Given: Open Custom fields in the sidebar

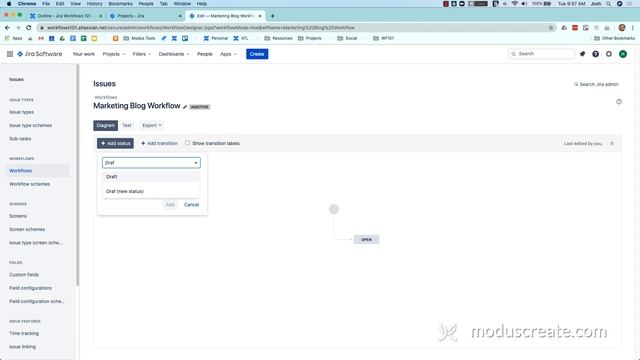Looking at the screenshot, I should [24, 275].
